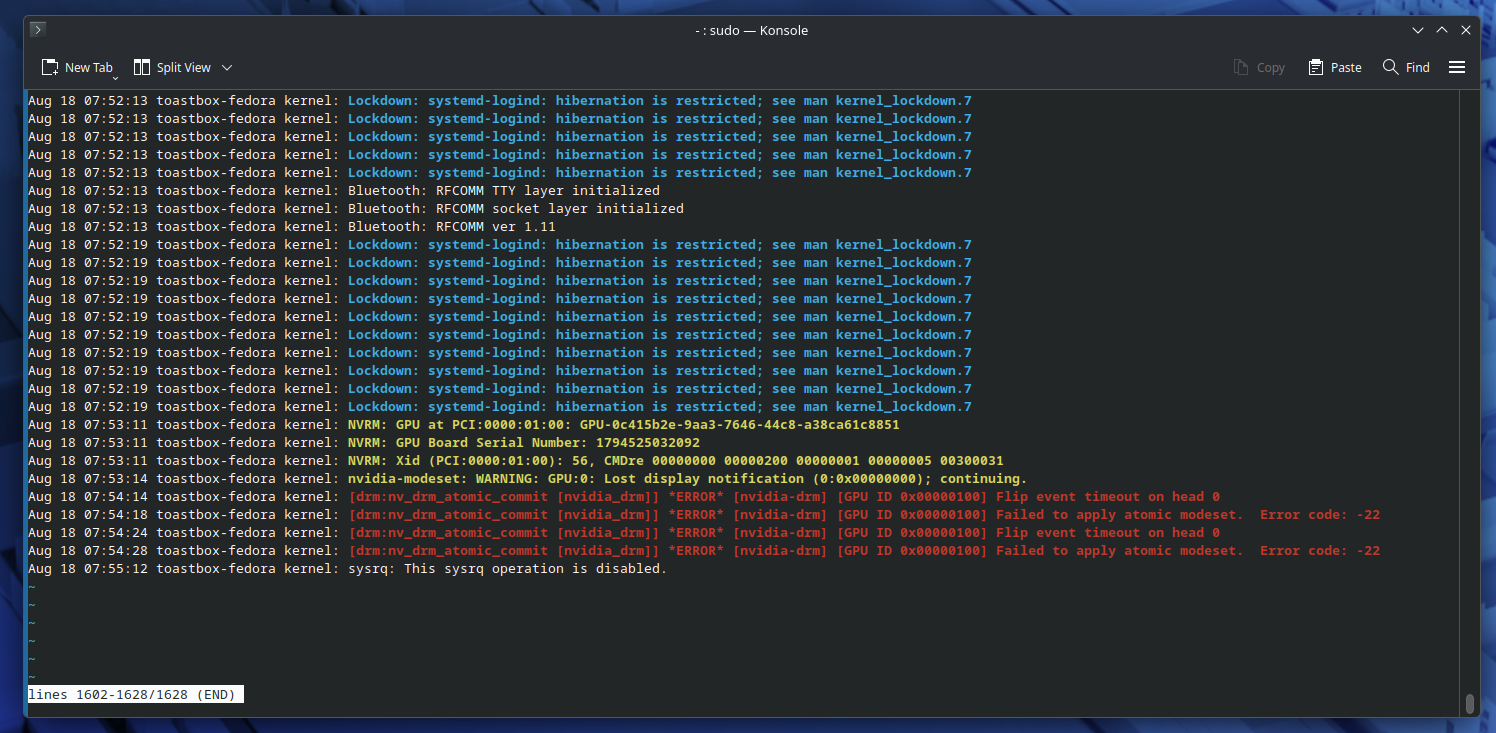Click the 07:54:14 "Flip event timeout on head 0" error
Viewport: 1496px width, 733px height.
click(624, 497)
